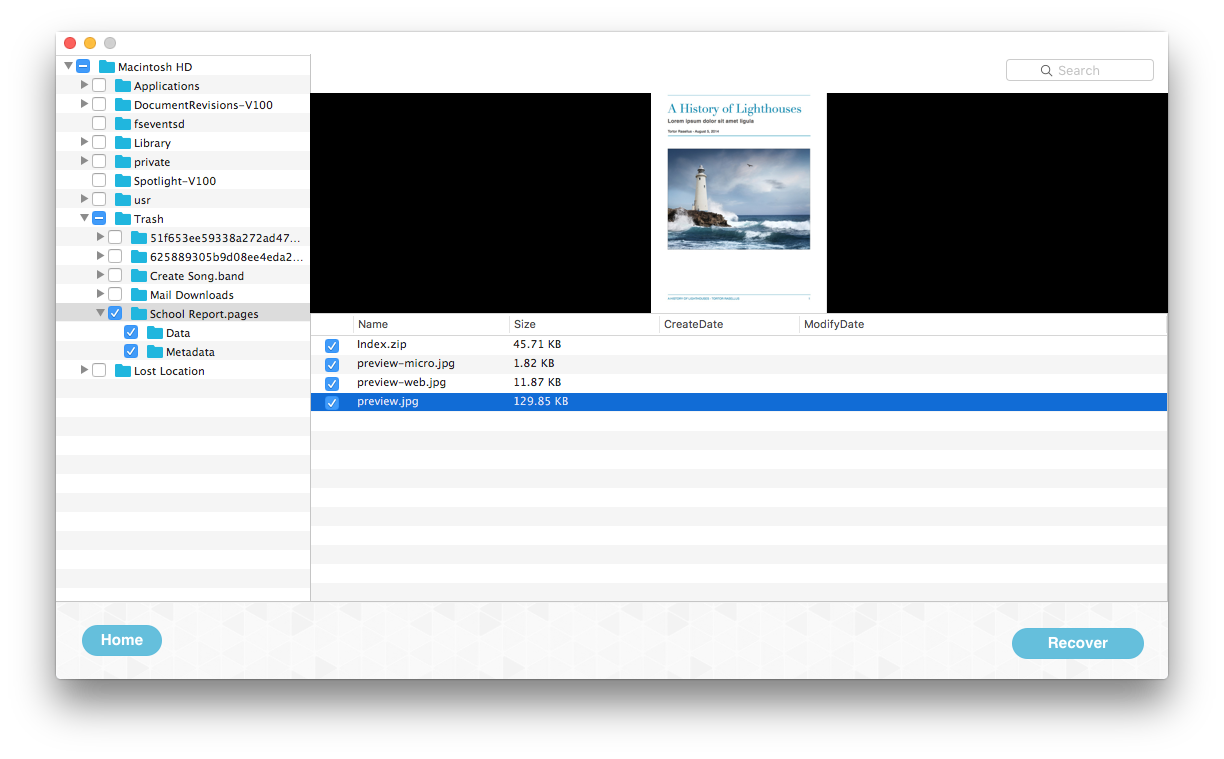Expand the private folder triangle
Image resolution: width=1224 pixels, height=759 pixels.
[85, 162]
